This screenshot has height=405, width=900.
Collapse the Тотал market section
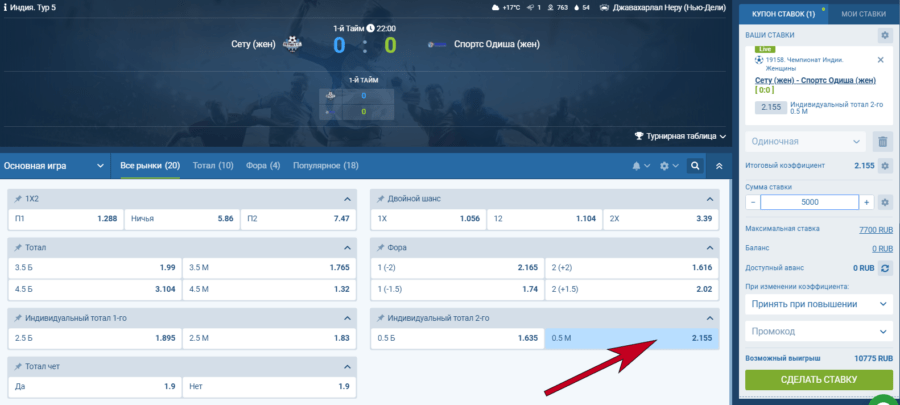(347, 248)
